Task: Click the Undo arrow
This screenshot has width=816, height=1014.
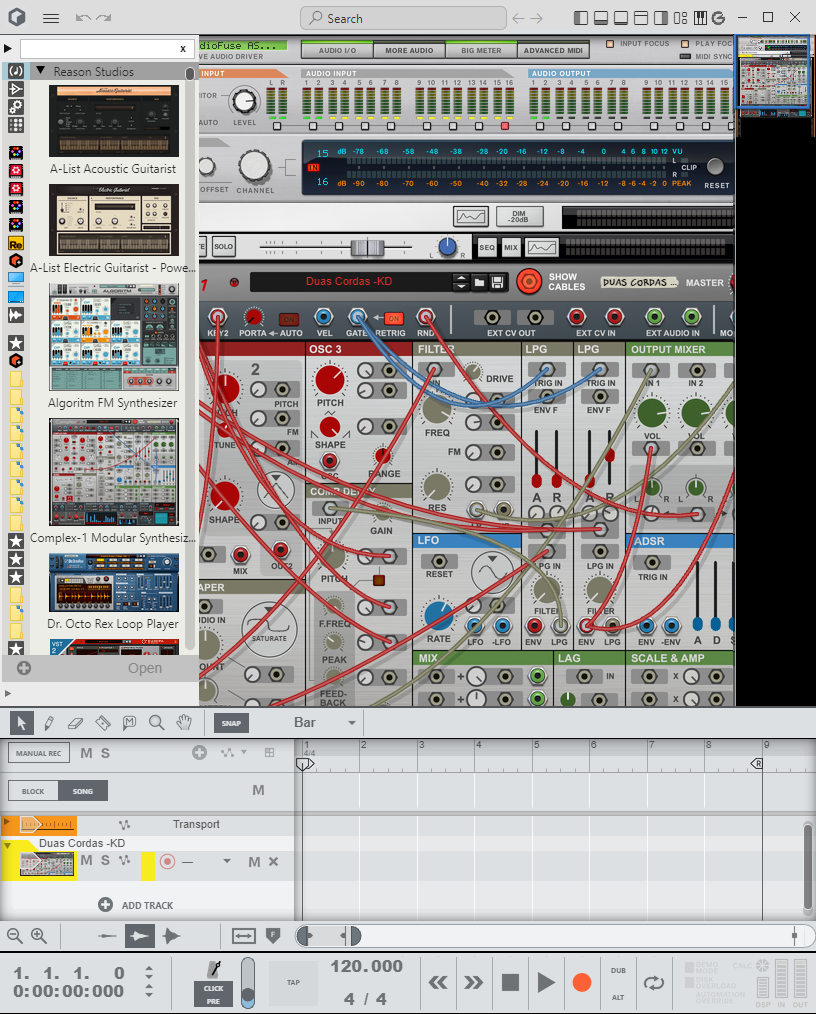Action: (x=83, y=18)
